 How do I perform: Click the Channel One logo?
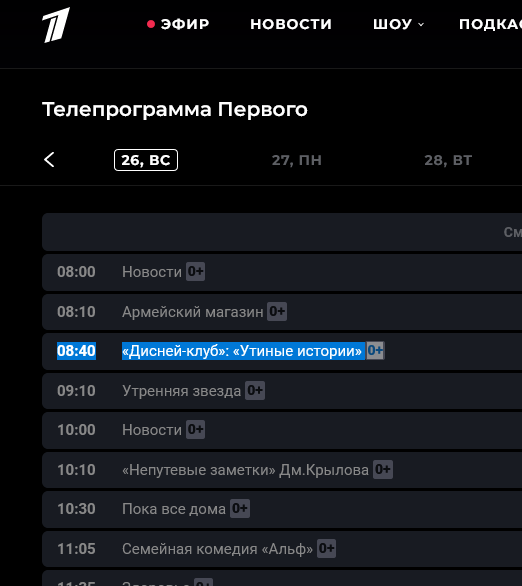[56, 25]
